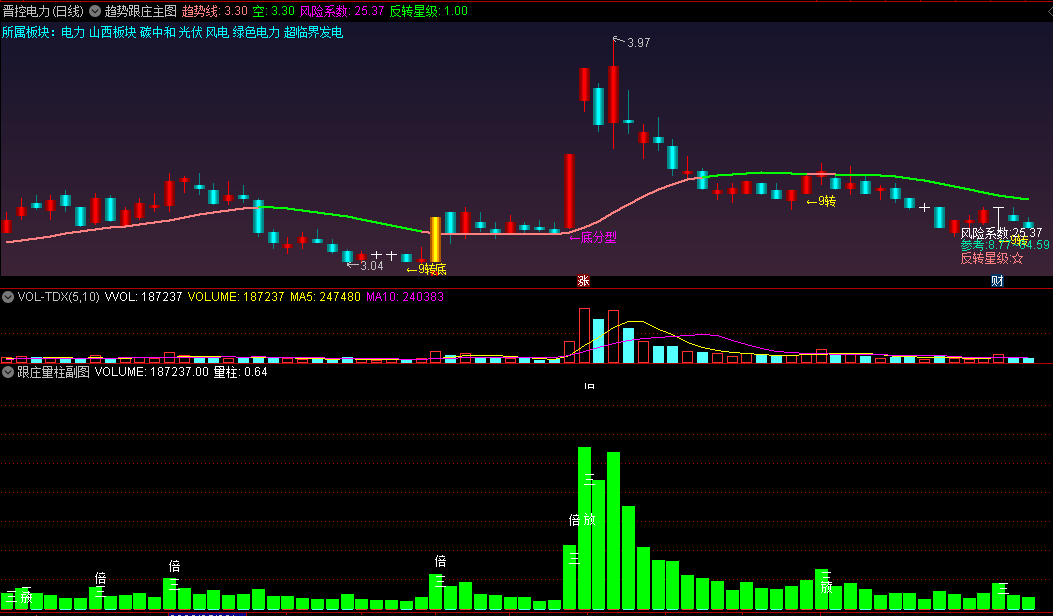
Task: Click the red 涨 event marker icon
Action: click(583, 281)
